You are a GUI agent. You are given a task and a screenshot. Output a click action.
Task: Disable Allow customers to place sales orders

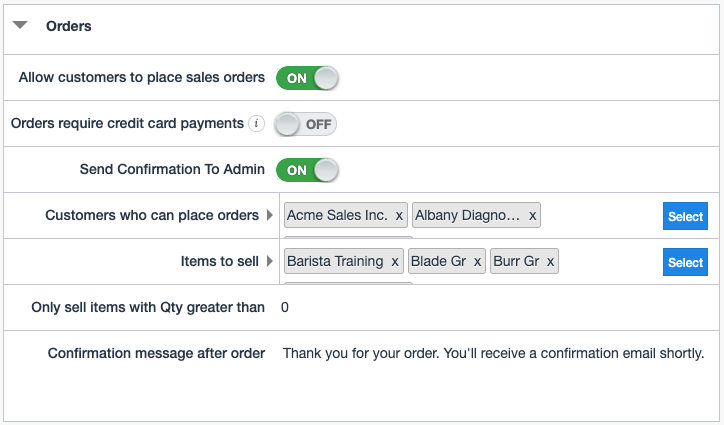point(307,78)
